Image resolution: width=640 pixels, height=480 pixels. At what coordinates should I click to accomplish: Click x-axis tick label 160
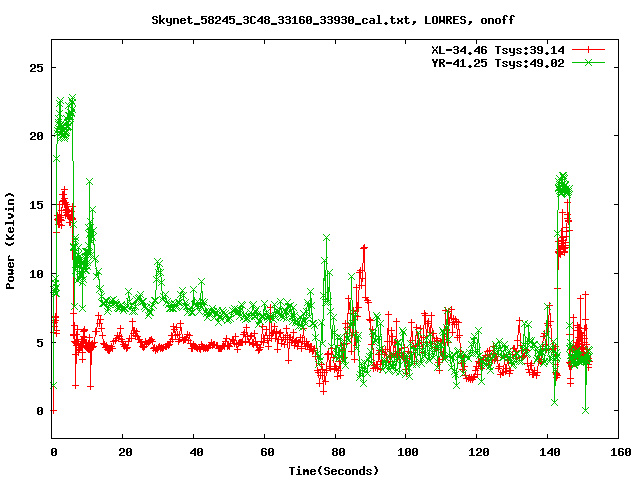click(x=621, y=452)
